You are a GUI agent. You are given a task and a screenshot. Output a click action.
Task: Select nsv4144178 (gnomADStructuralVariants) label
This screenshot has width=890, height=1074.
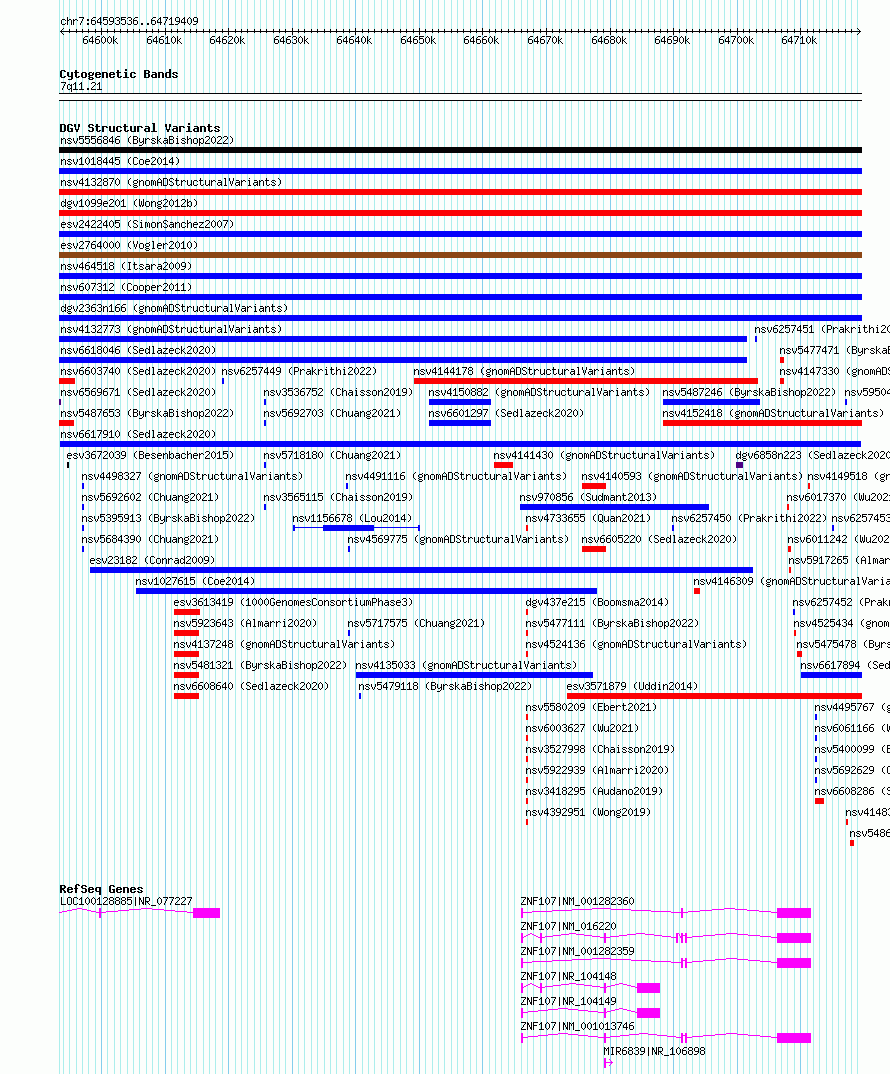point(524,371)
